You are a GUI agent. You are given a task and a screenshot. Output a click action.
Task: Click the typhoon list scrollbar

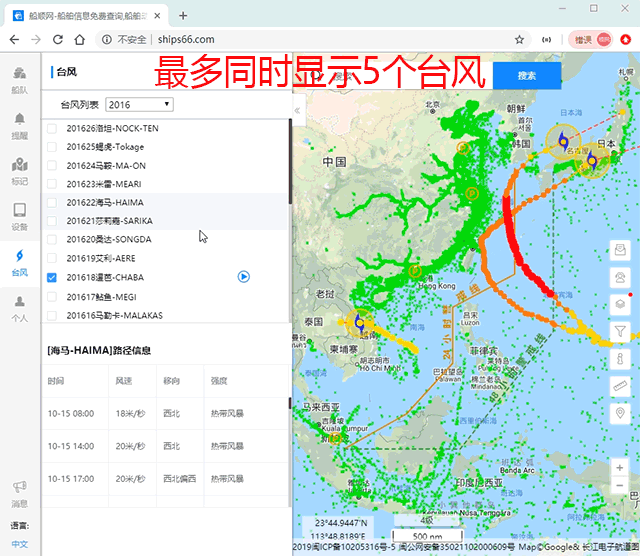[x=290, y=161]
